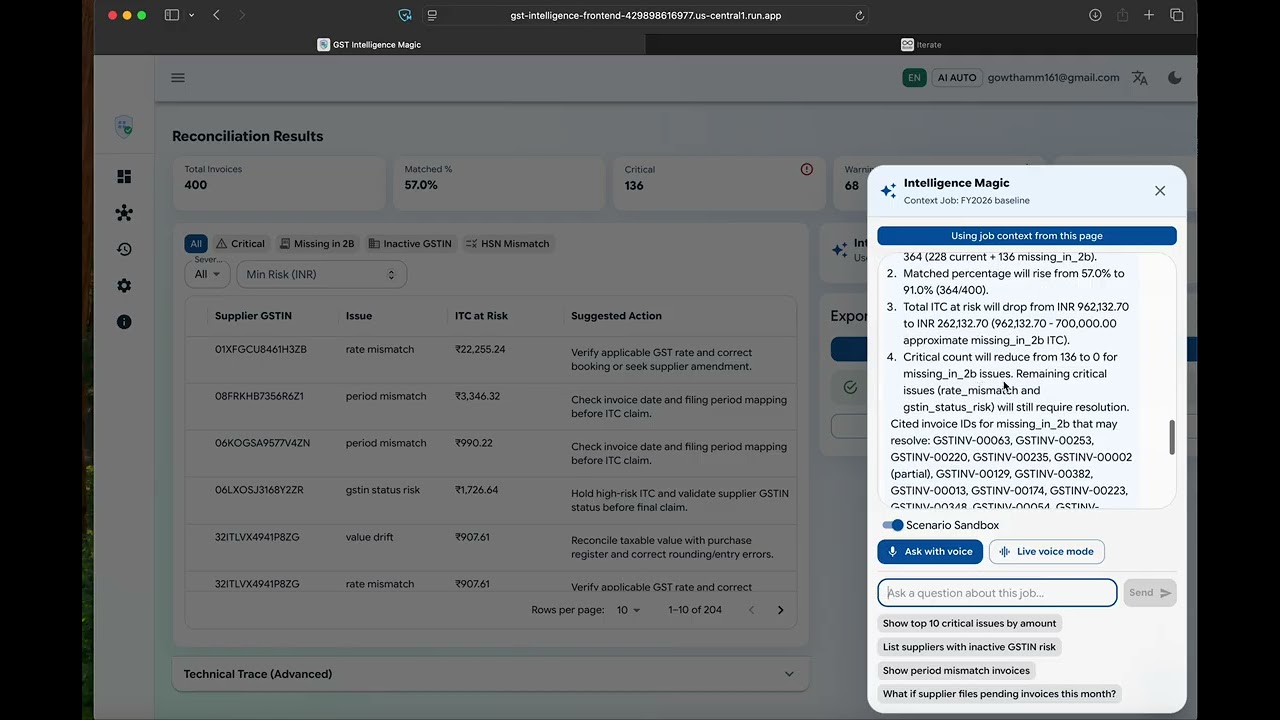Click the translate language icon

click(1140, 78)
